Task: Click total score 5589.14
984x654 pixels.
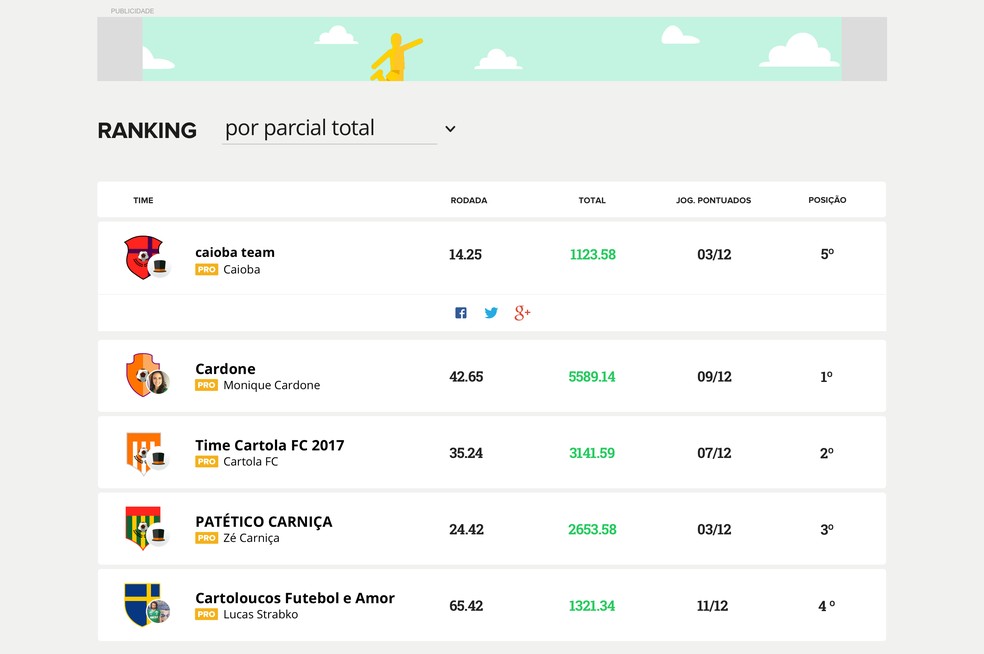Action: [x=592, y=377]
